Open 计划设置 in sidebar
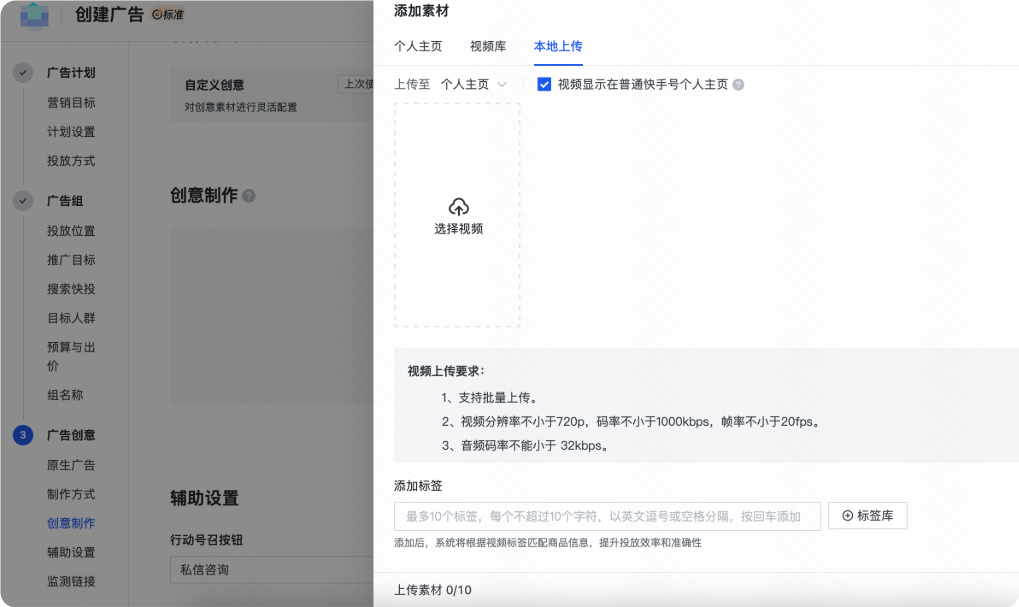Image resolution: width=1019 pixels, height=607 pixels. 71,132
